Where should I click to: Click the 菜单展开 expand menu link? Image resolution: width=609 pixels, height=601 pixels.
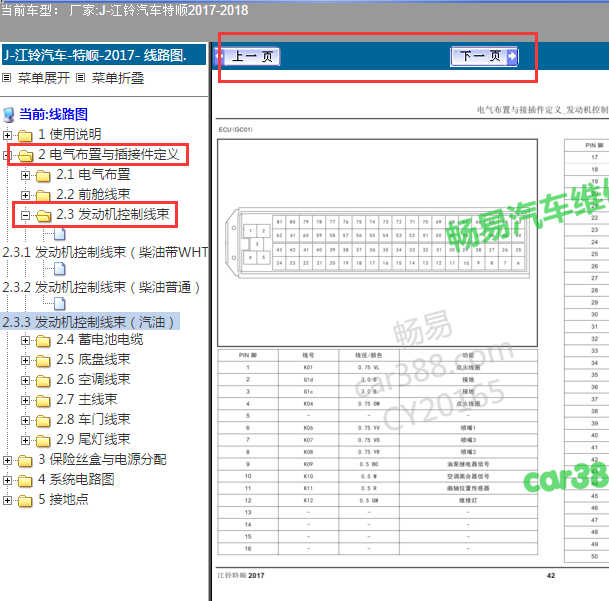pyautogui.click(x=44, y=78)
